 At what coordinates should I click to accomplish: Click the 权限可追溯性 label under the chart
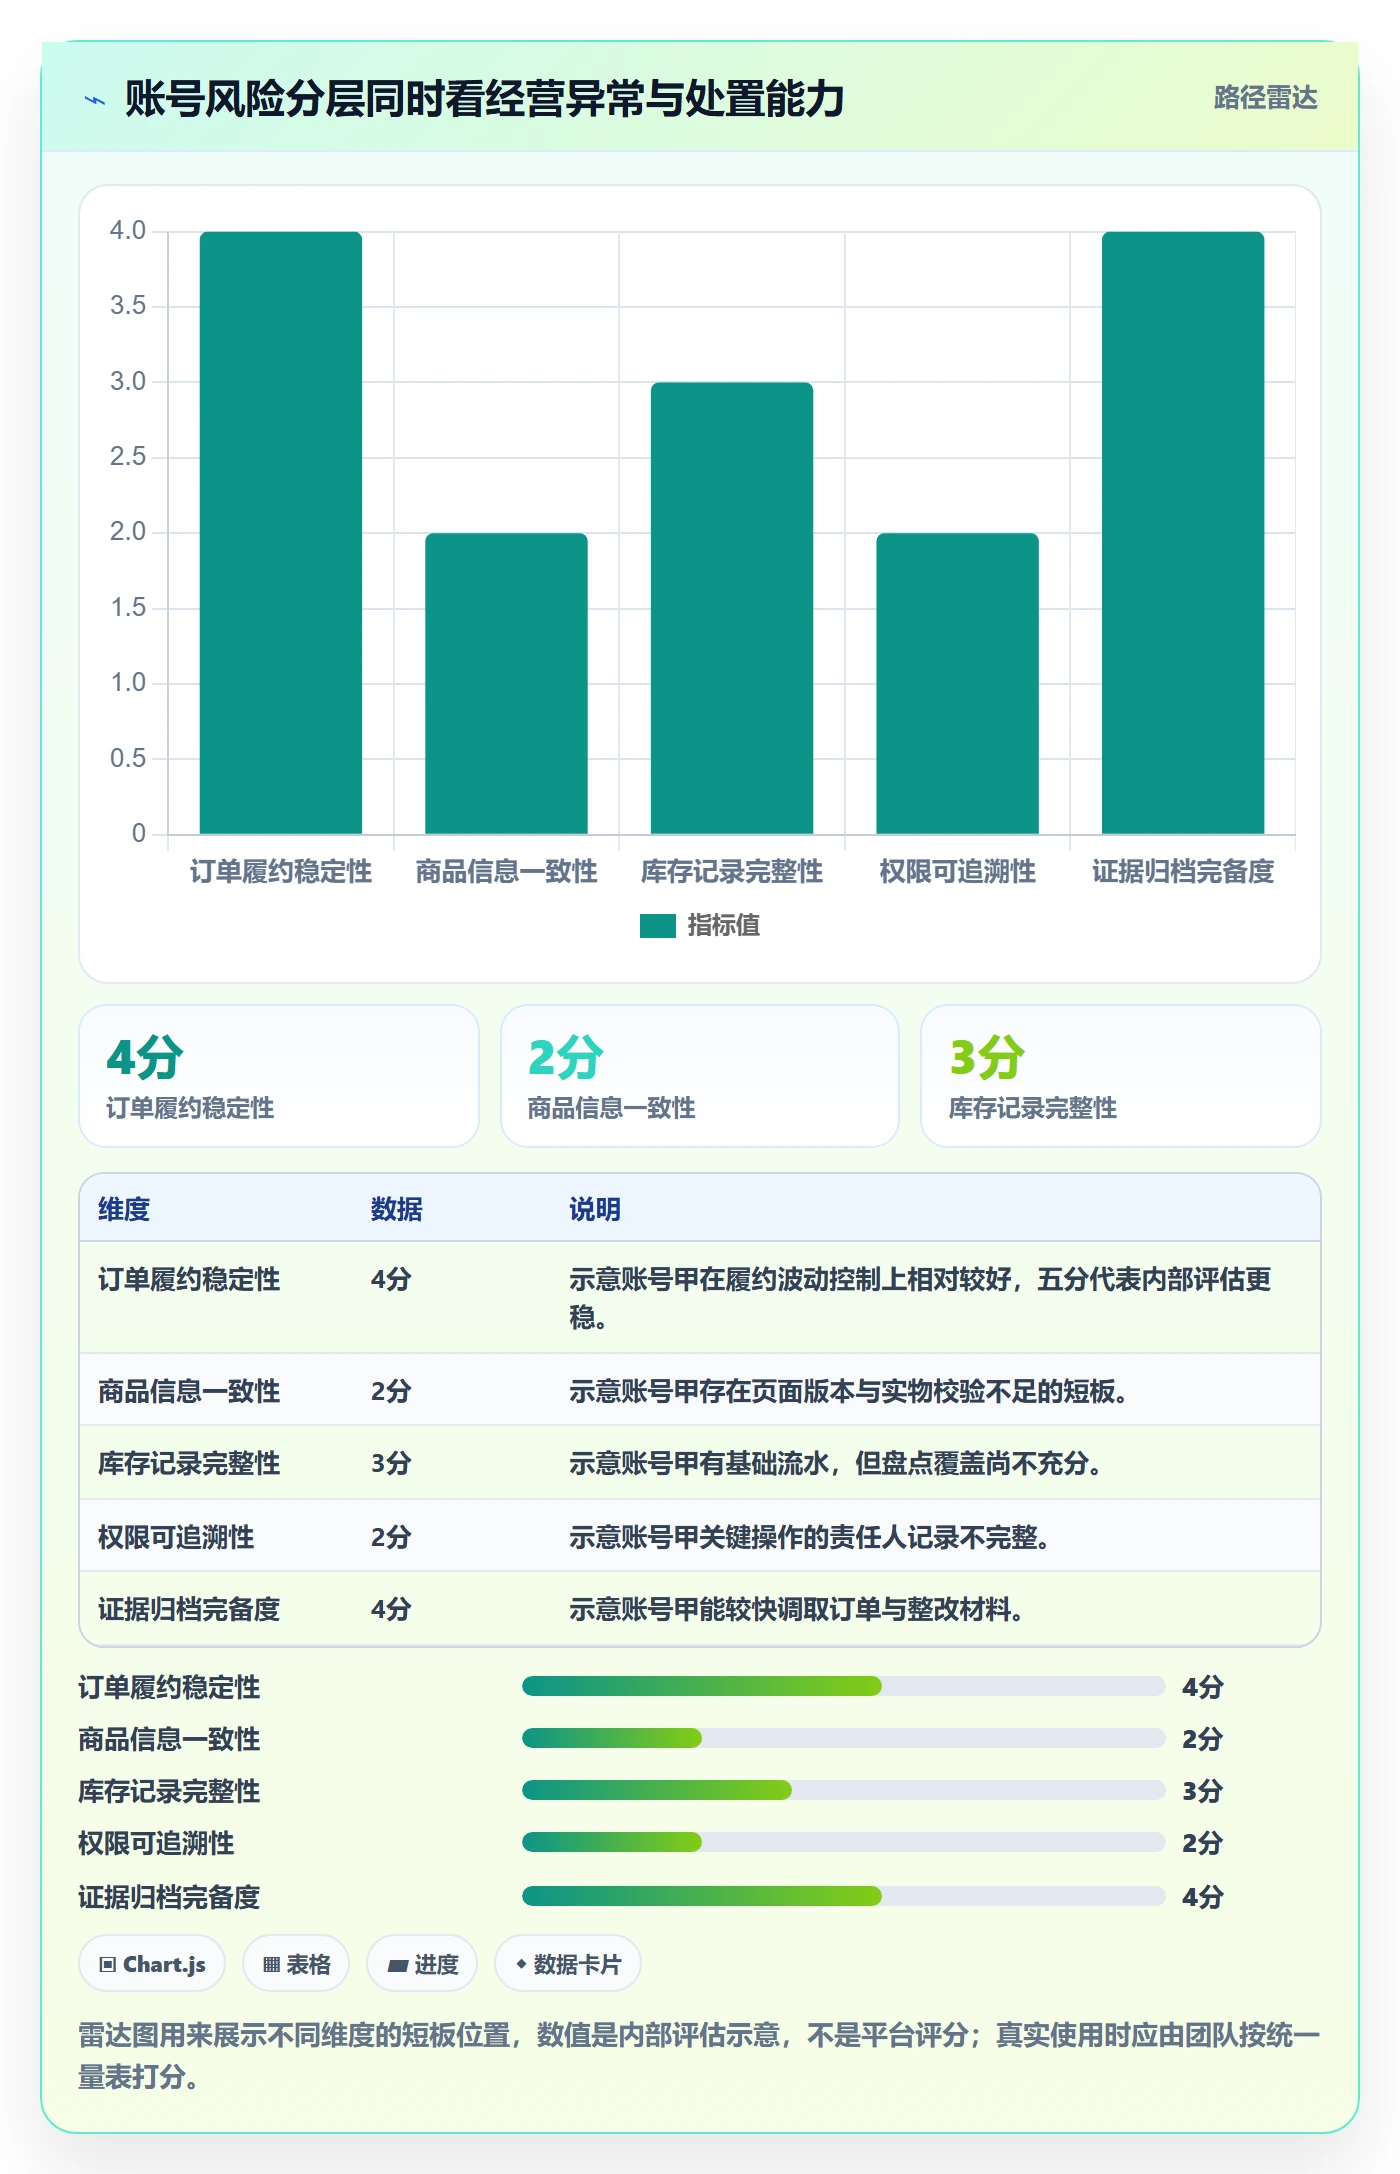957,872
